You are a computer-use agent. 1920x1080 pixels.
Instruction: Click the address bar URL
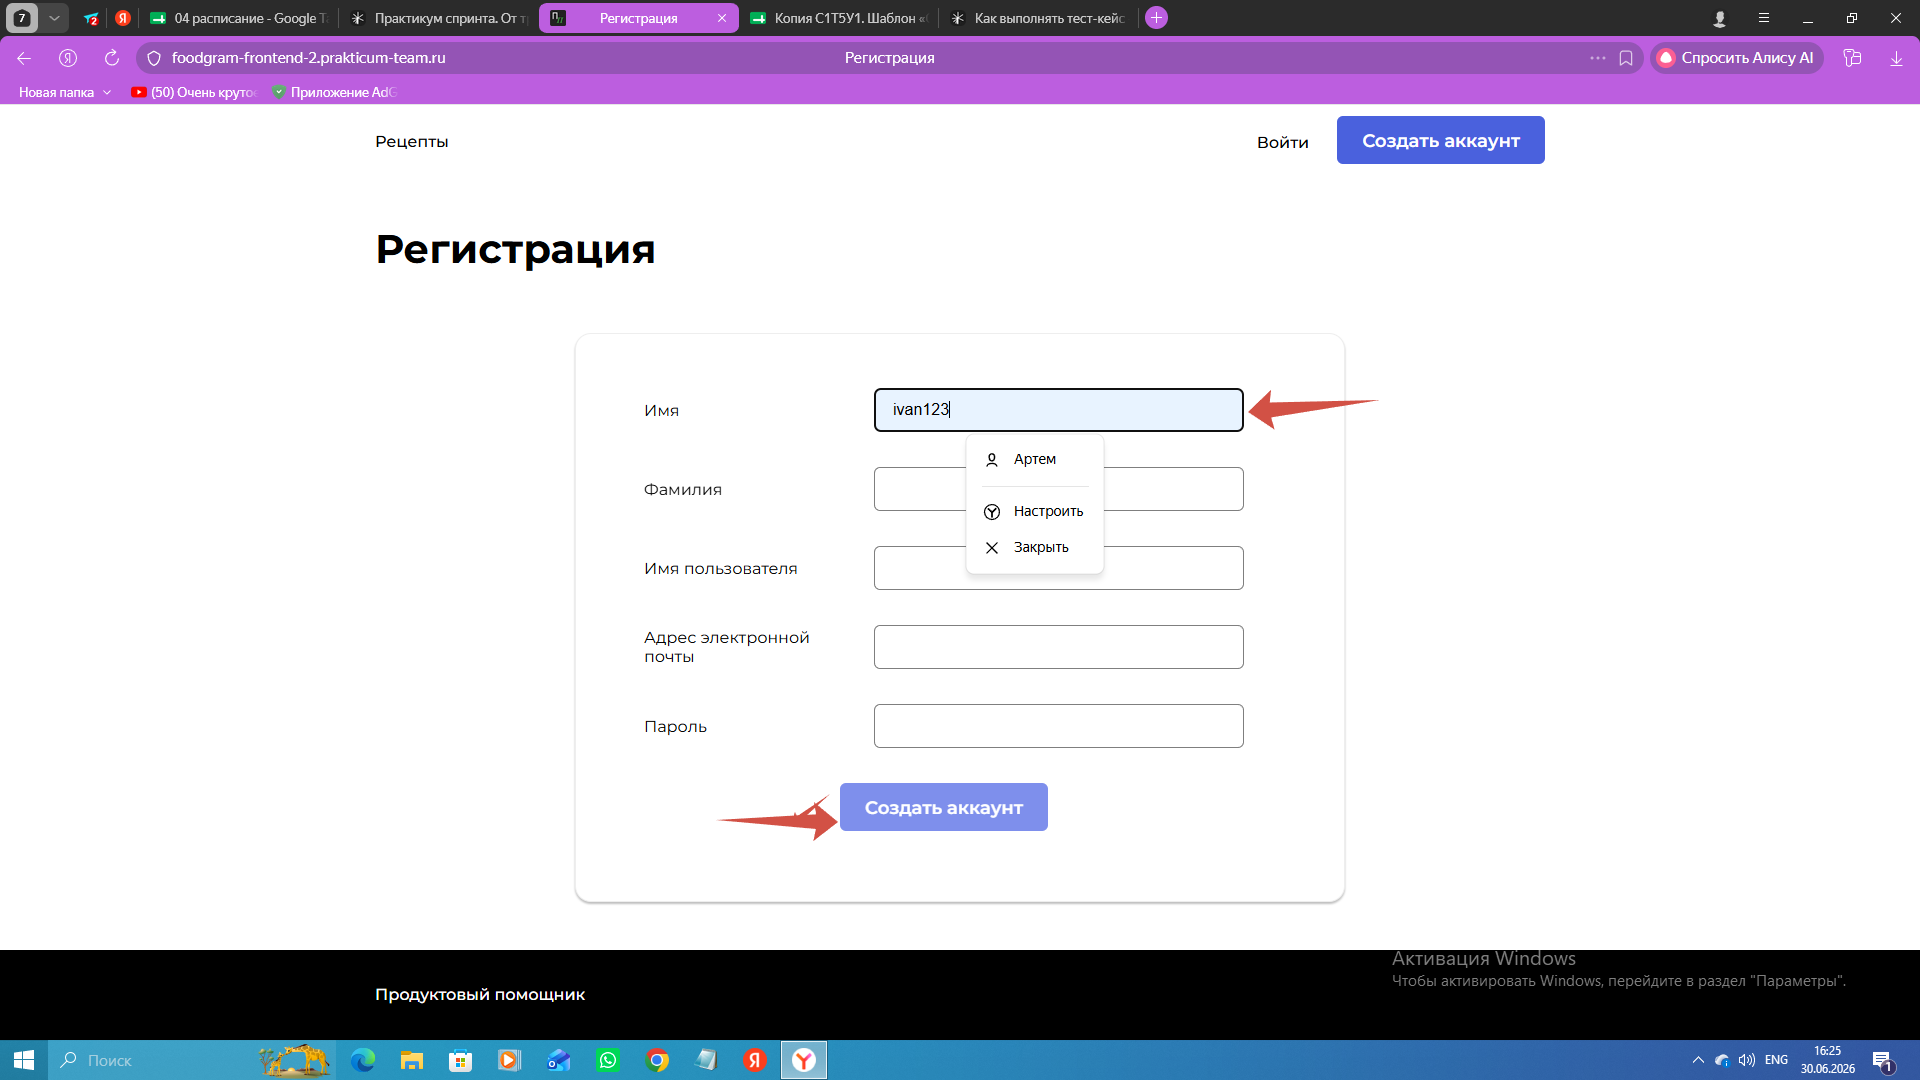pyautogui.click(x=309, y=58)
